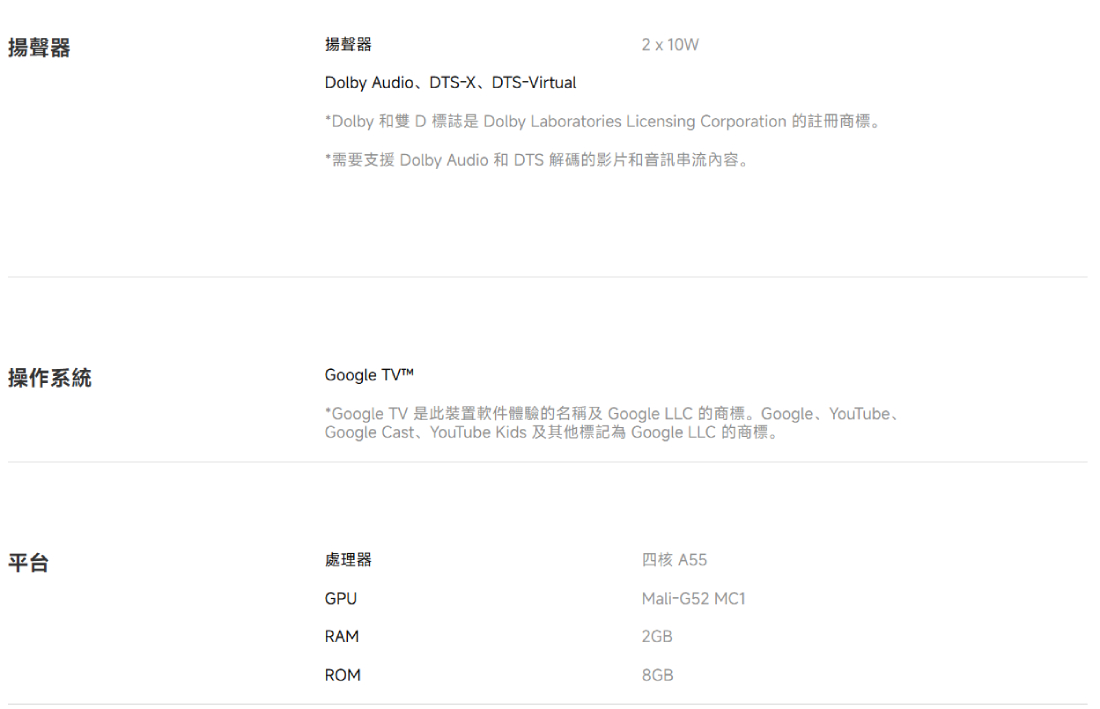Image resolution: width=1100 pixels, height=709 pixels.
Task: Click the 揚聲器 spec label
Action: tap(348, 45)
